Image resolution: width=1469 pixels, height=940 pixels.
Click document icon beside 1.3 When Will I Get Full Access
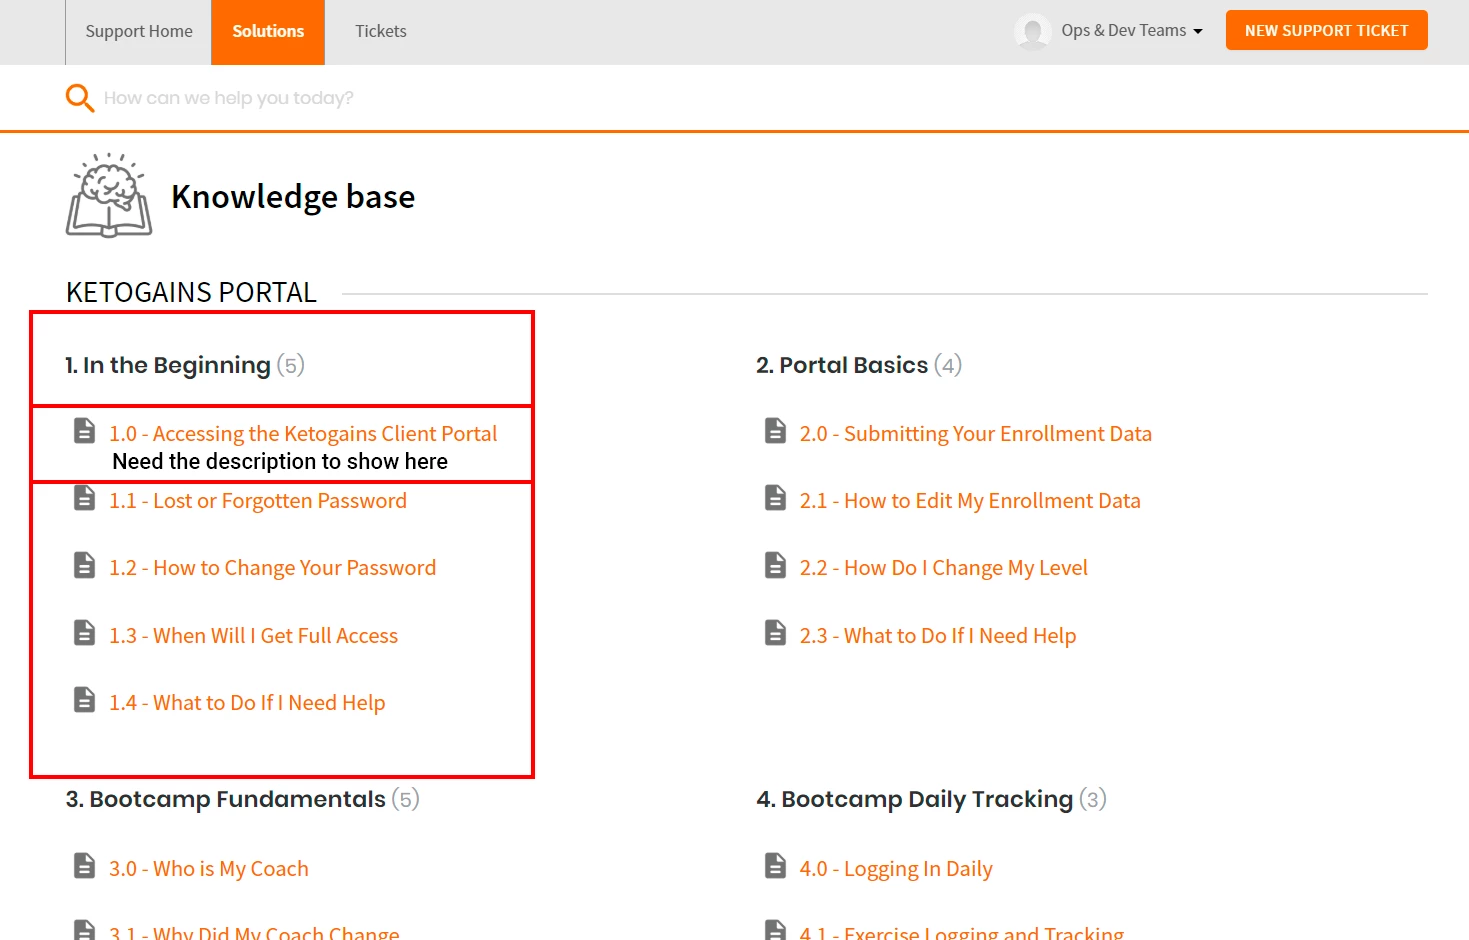coord(85,633)
